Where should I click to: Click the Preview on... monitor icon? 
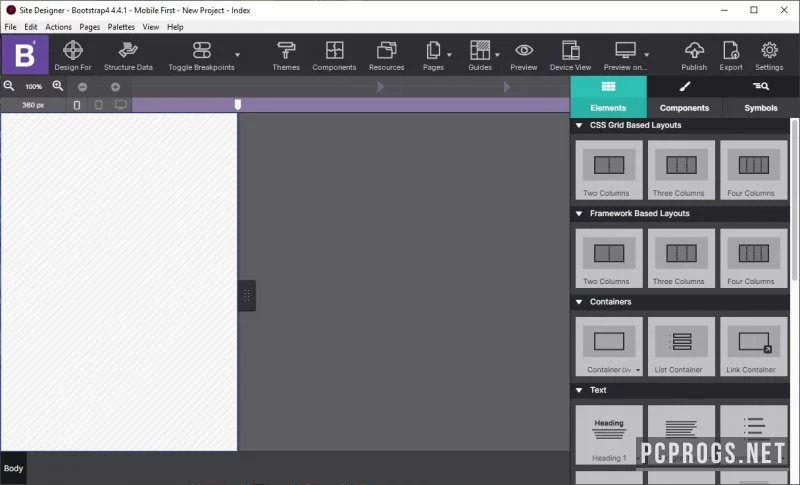pyautogui.click(x=625, y=50)
